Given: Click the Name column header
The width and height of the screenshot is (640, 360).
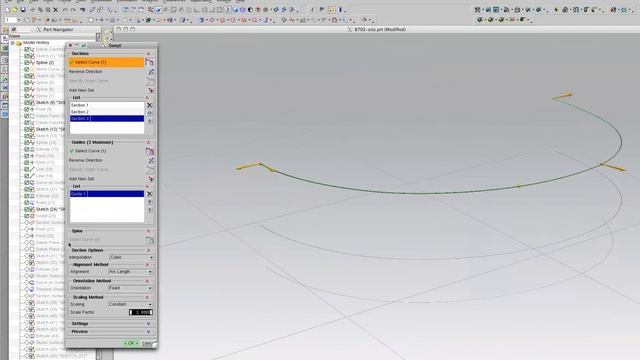Looking at the screenshot, I should click(15, 36).
